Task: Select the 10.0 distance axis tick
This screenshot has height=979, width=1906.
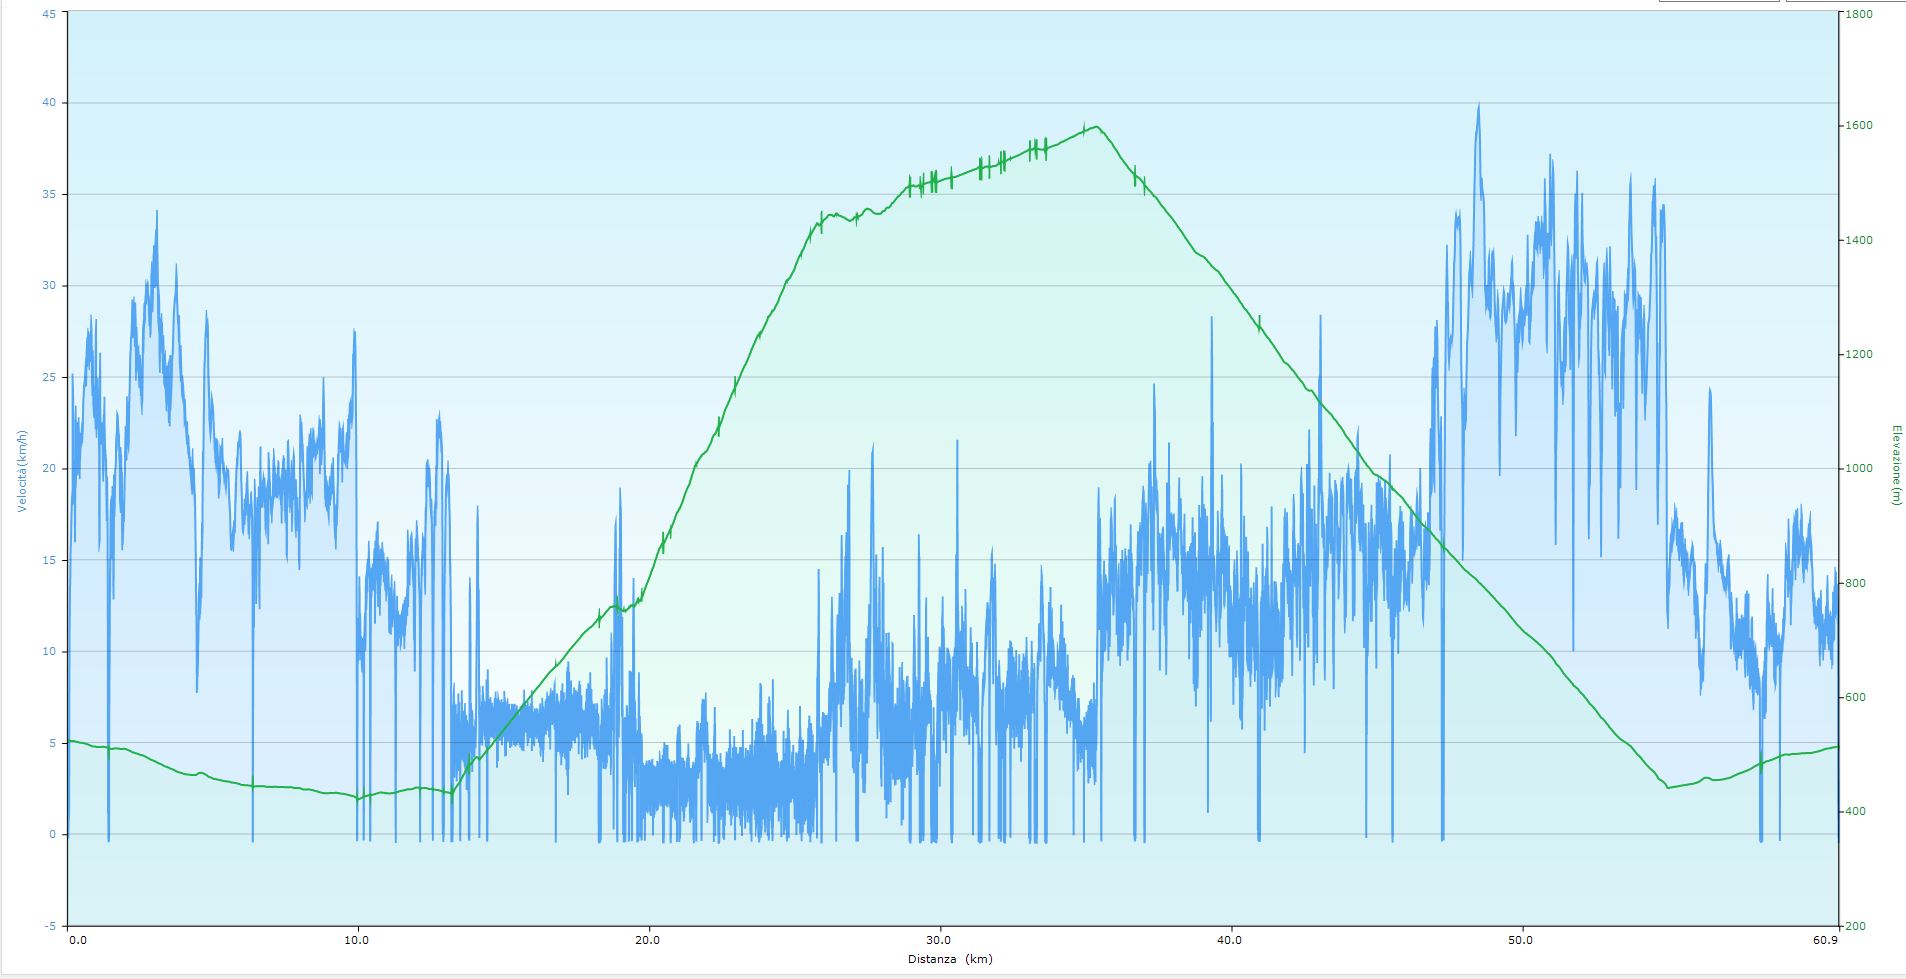Action: (x=357, y=940)
